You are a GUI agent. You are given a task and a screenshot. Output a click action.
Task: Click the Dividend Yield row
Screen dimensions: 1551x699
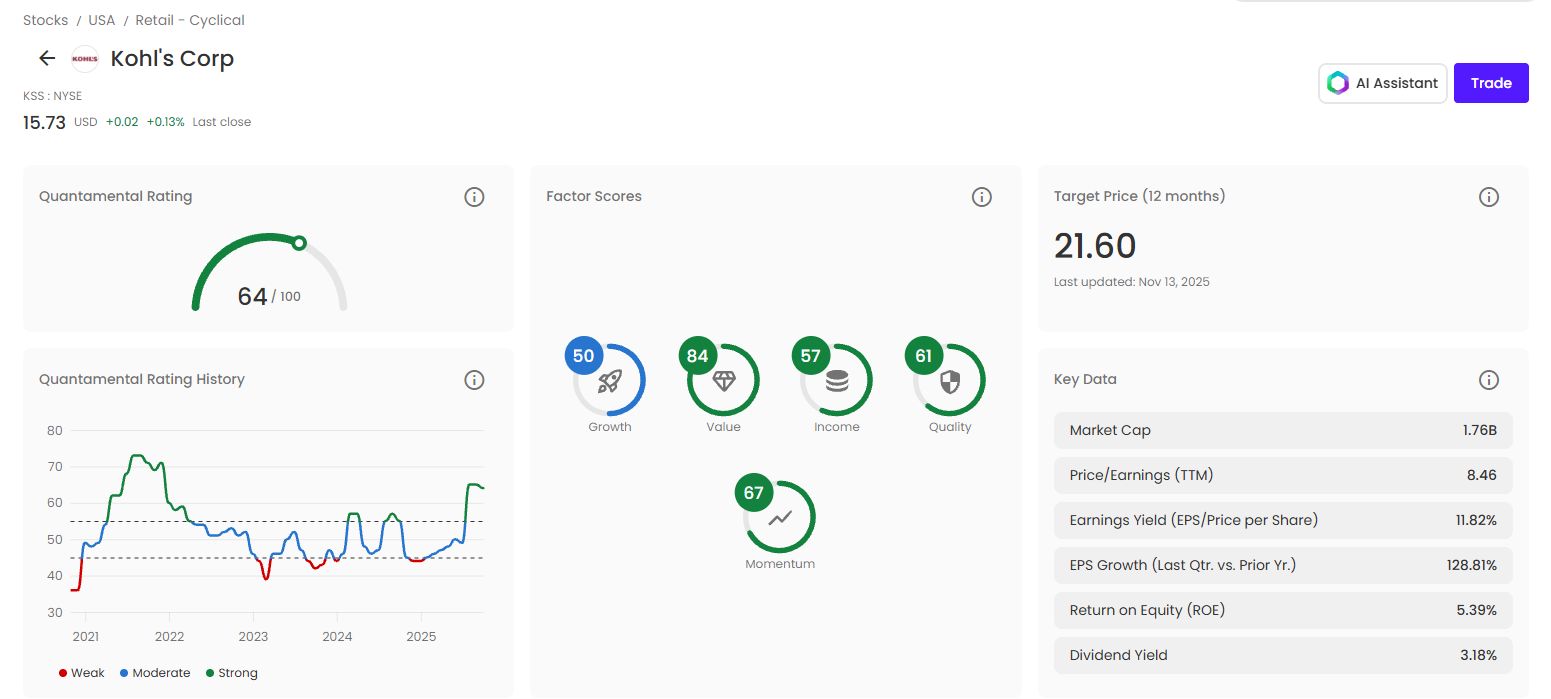[x=1283, y=655]
